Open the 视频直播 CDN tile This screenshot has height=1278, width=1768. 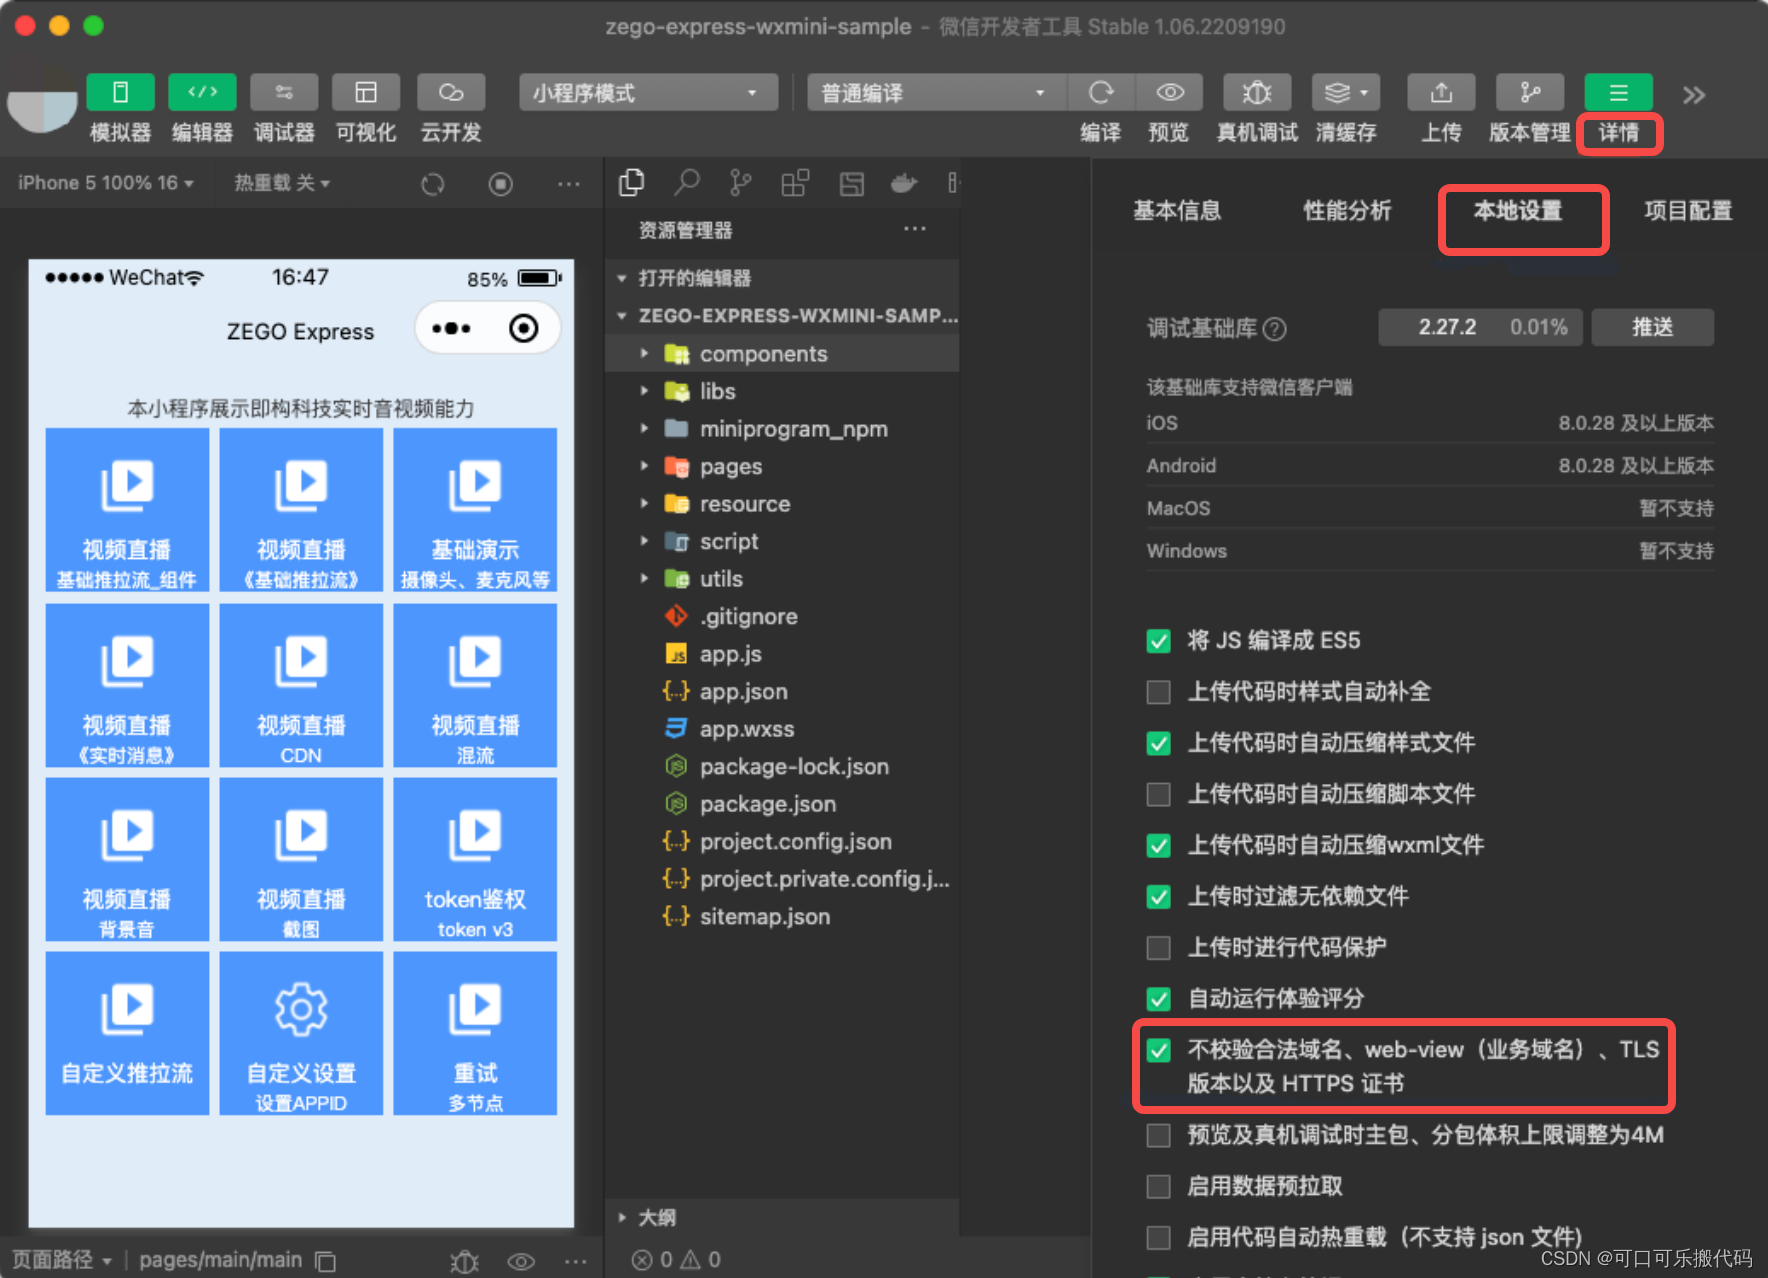point(301,685)
